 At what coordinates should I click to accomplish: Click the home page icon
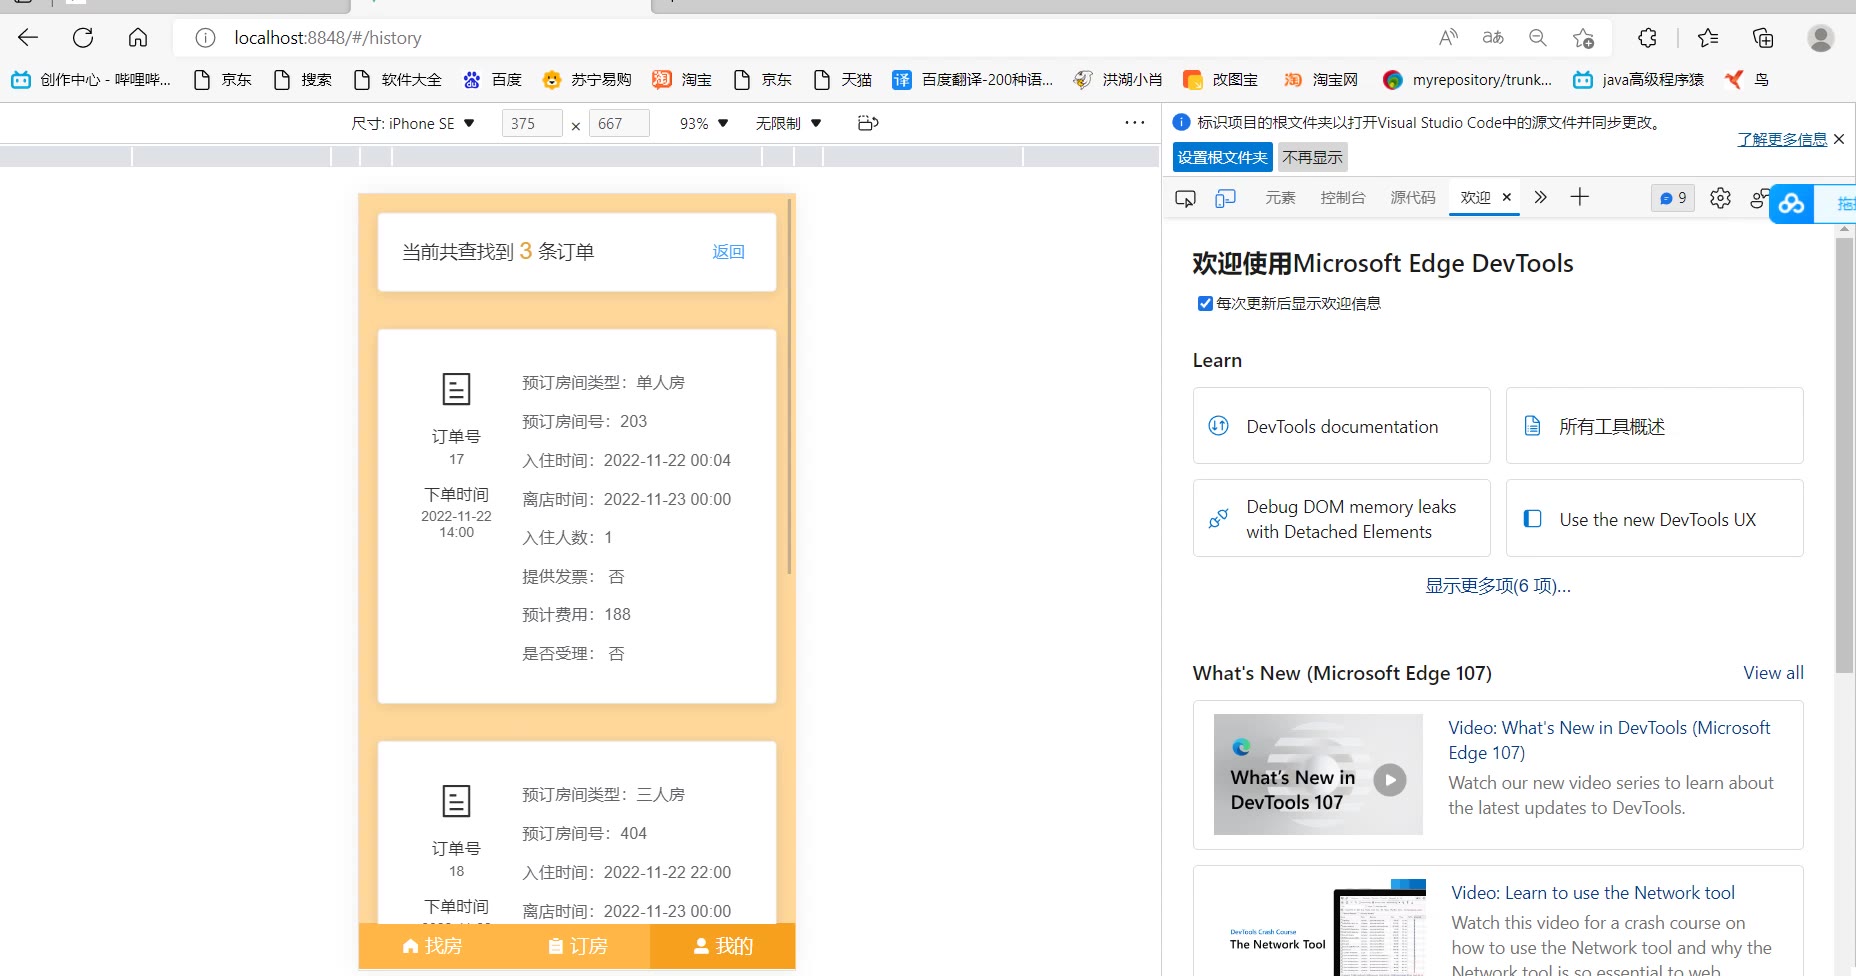coord(138,38)
